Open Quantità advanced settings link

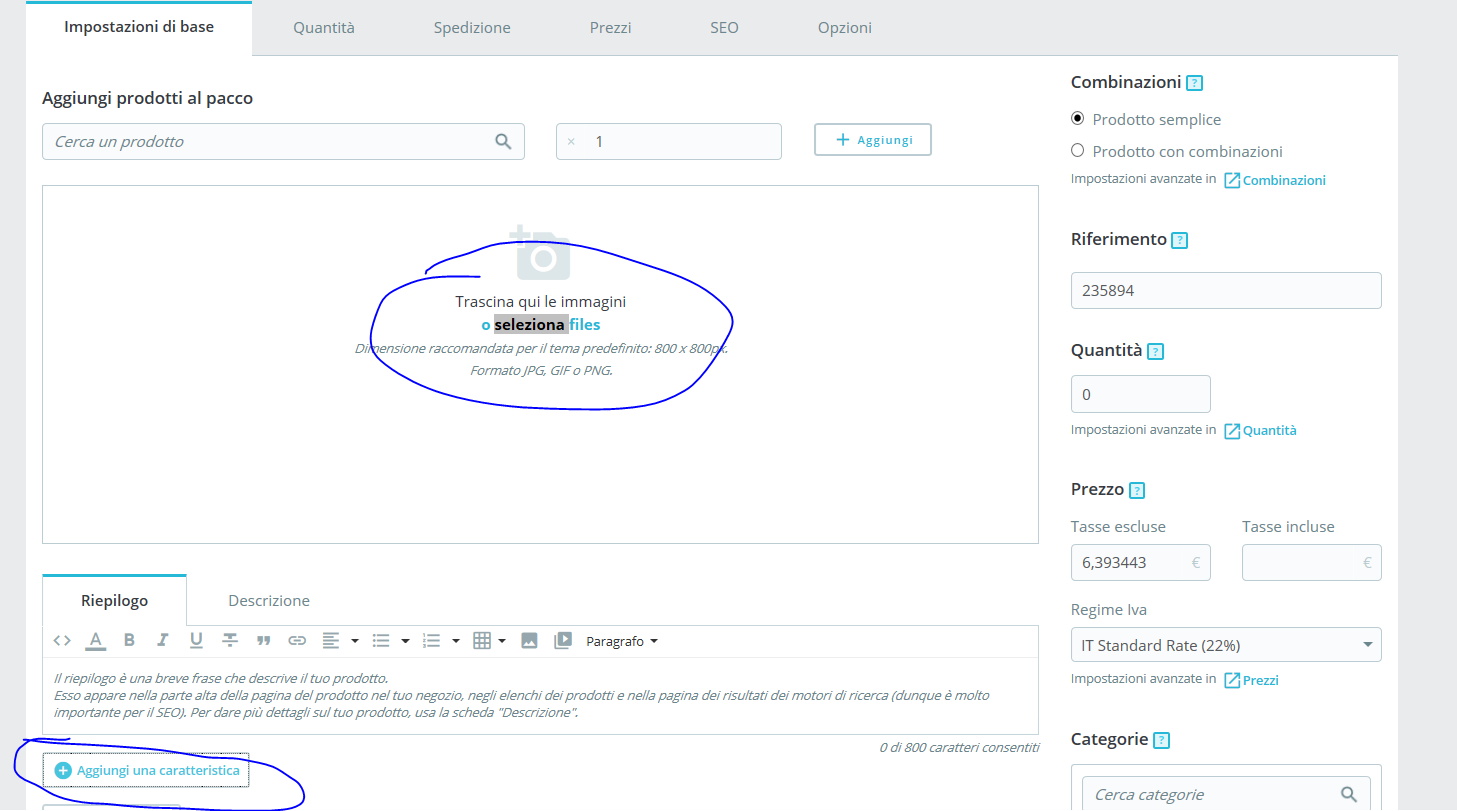coord(1260,431)
